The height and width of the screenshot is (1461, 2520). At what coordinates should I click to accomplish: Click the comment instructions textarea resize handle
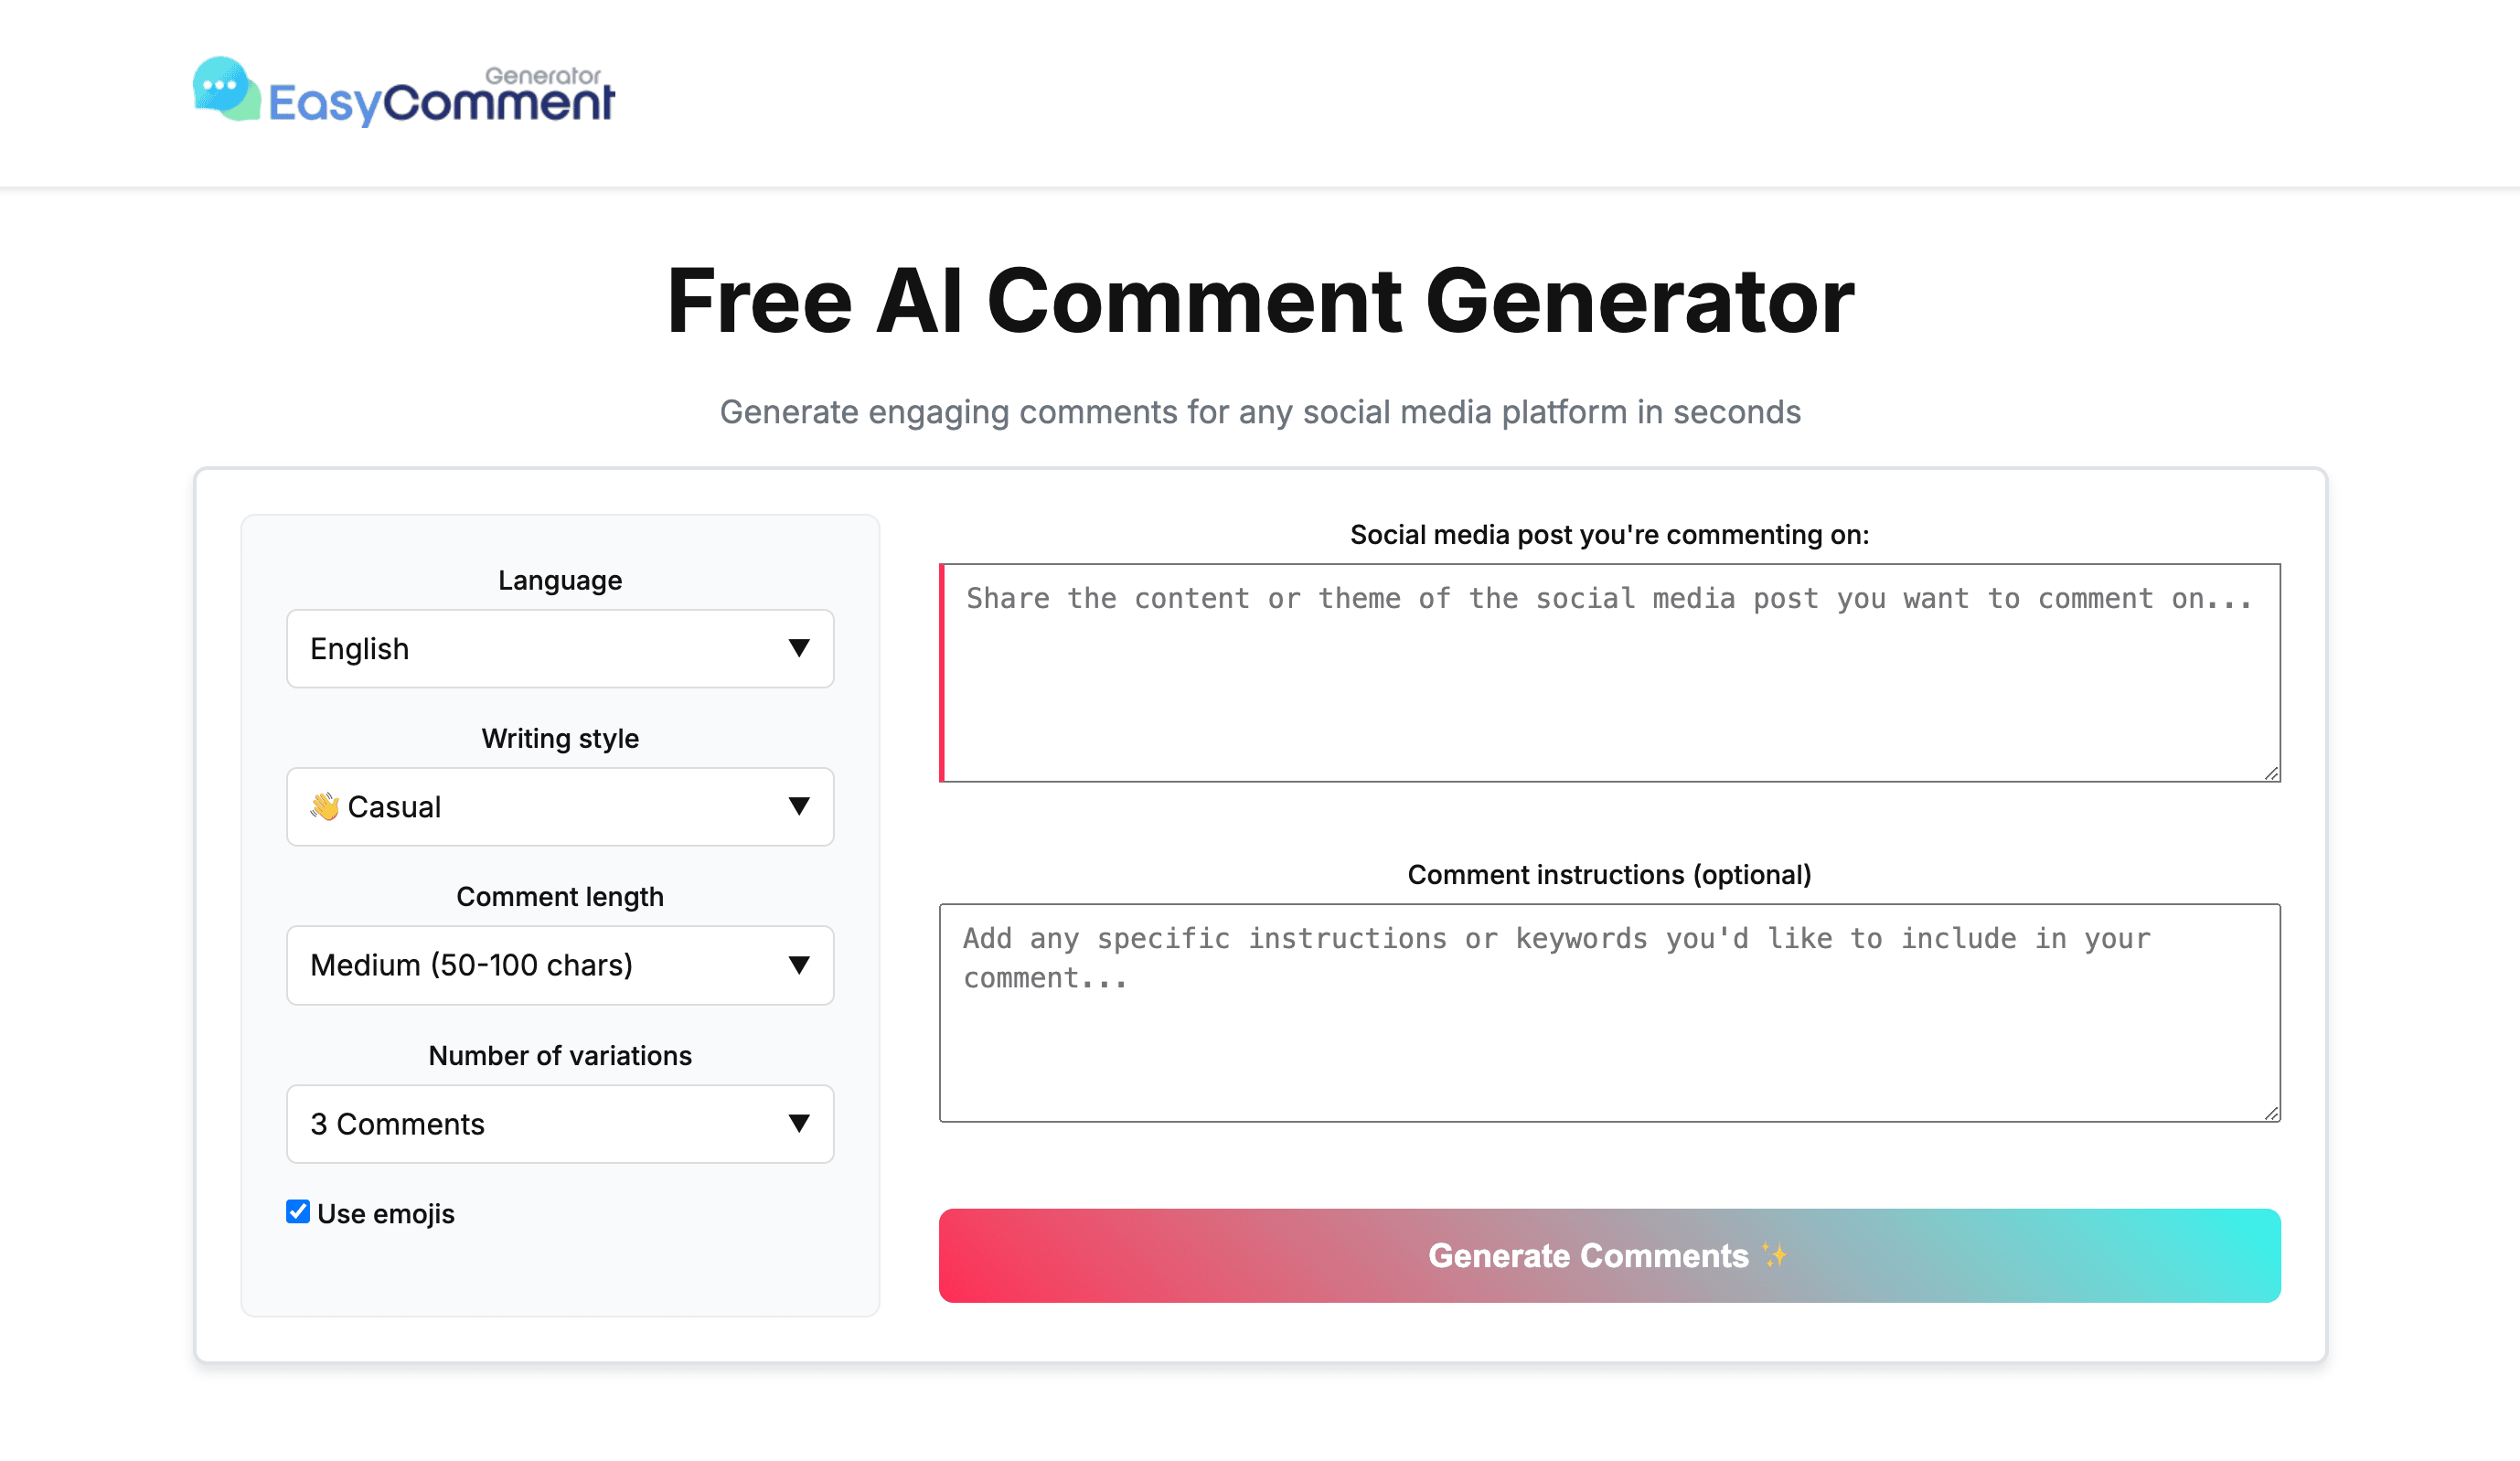pyautogui.click(x=2271, y=1113)
